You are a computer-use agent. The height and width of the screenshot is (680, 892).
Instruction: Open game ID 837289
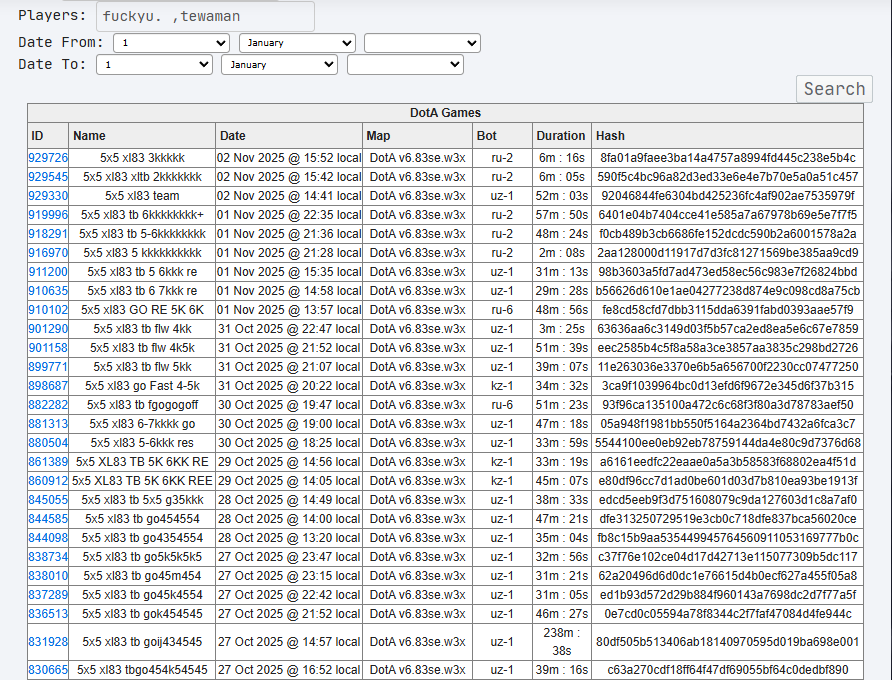(48, 595)
